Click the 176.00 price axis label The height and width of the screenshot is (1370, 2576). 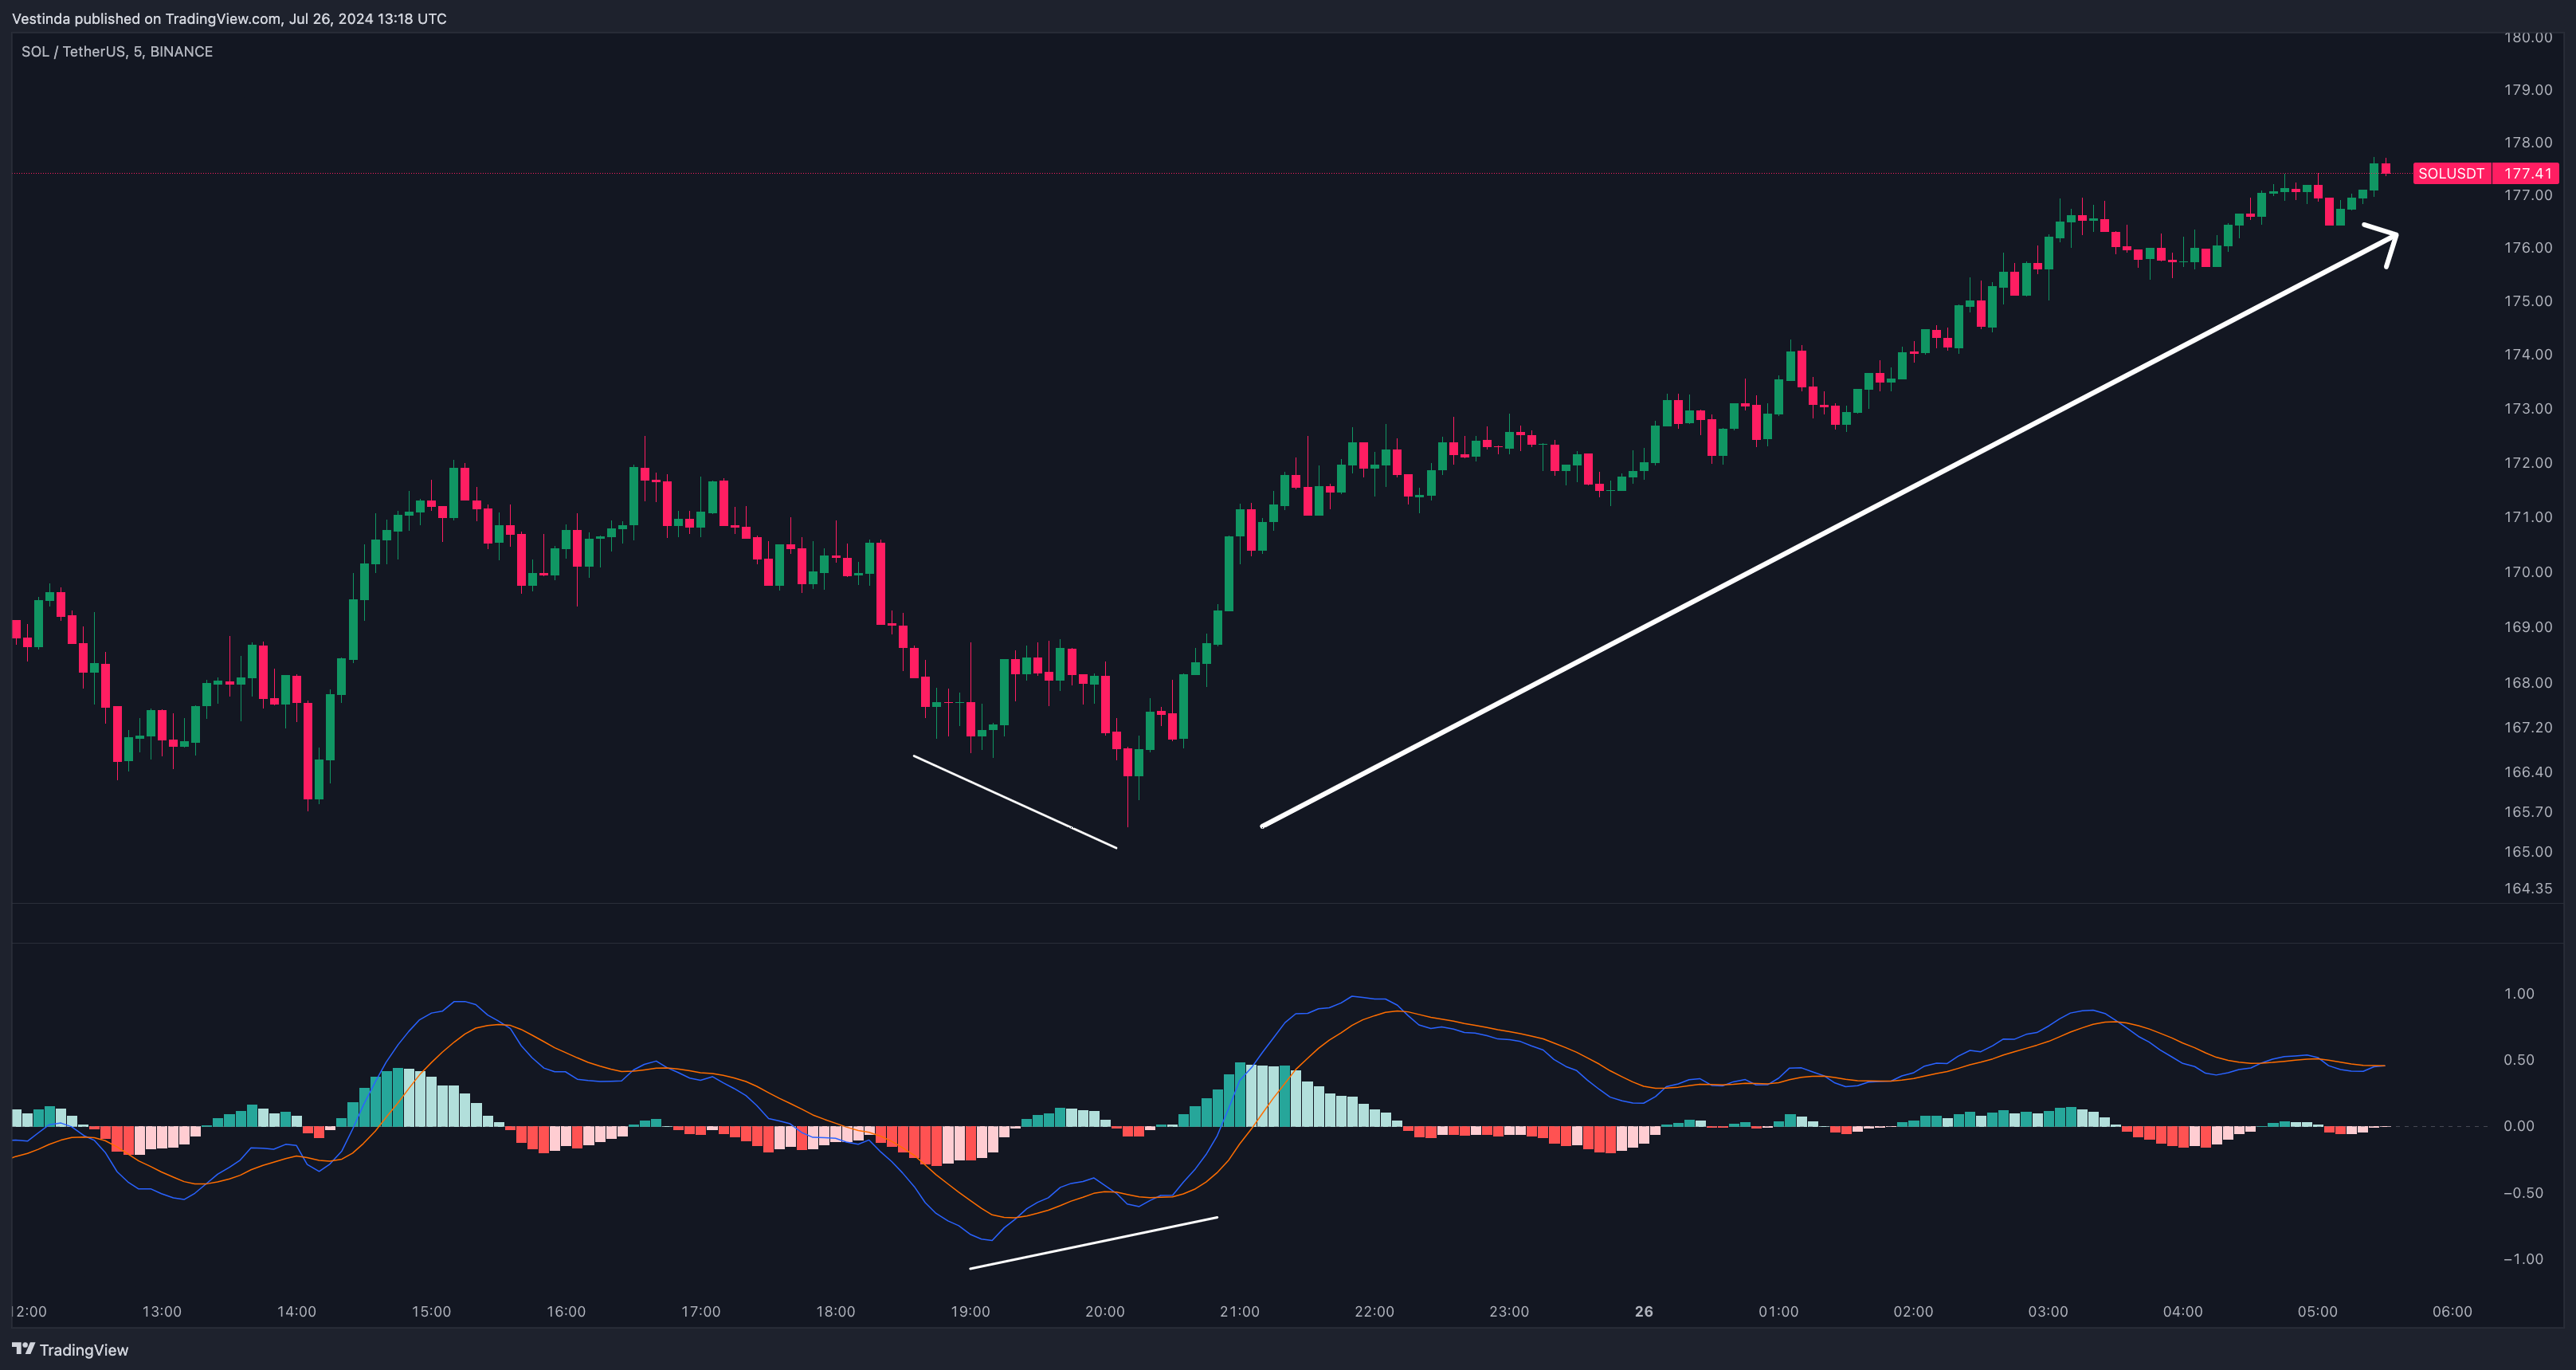2528,247
